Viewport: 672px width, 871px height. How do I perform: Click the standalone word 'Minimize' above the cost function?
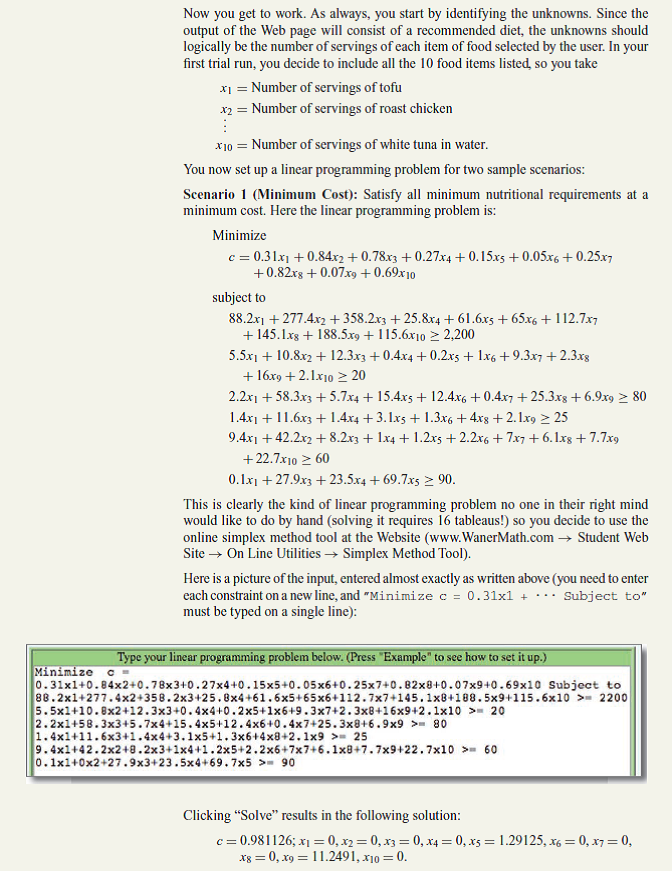[239, 236]
